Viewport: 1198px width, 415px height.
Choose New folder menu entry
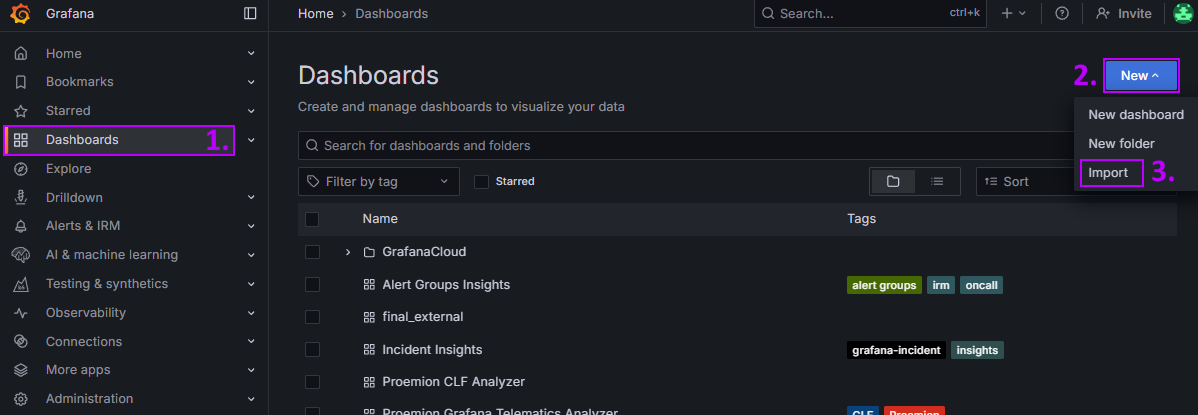tap(1121, 144)
